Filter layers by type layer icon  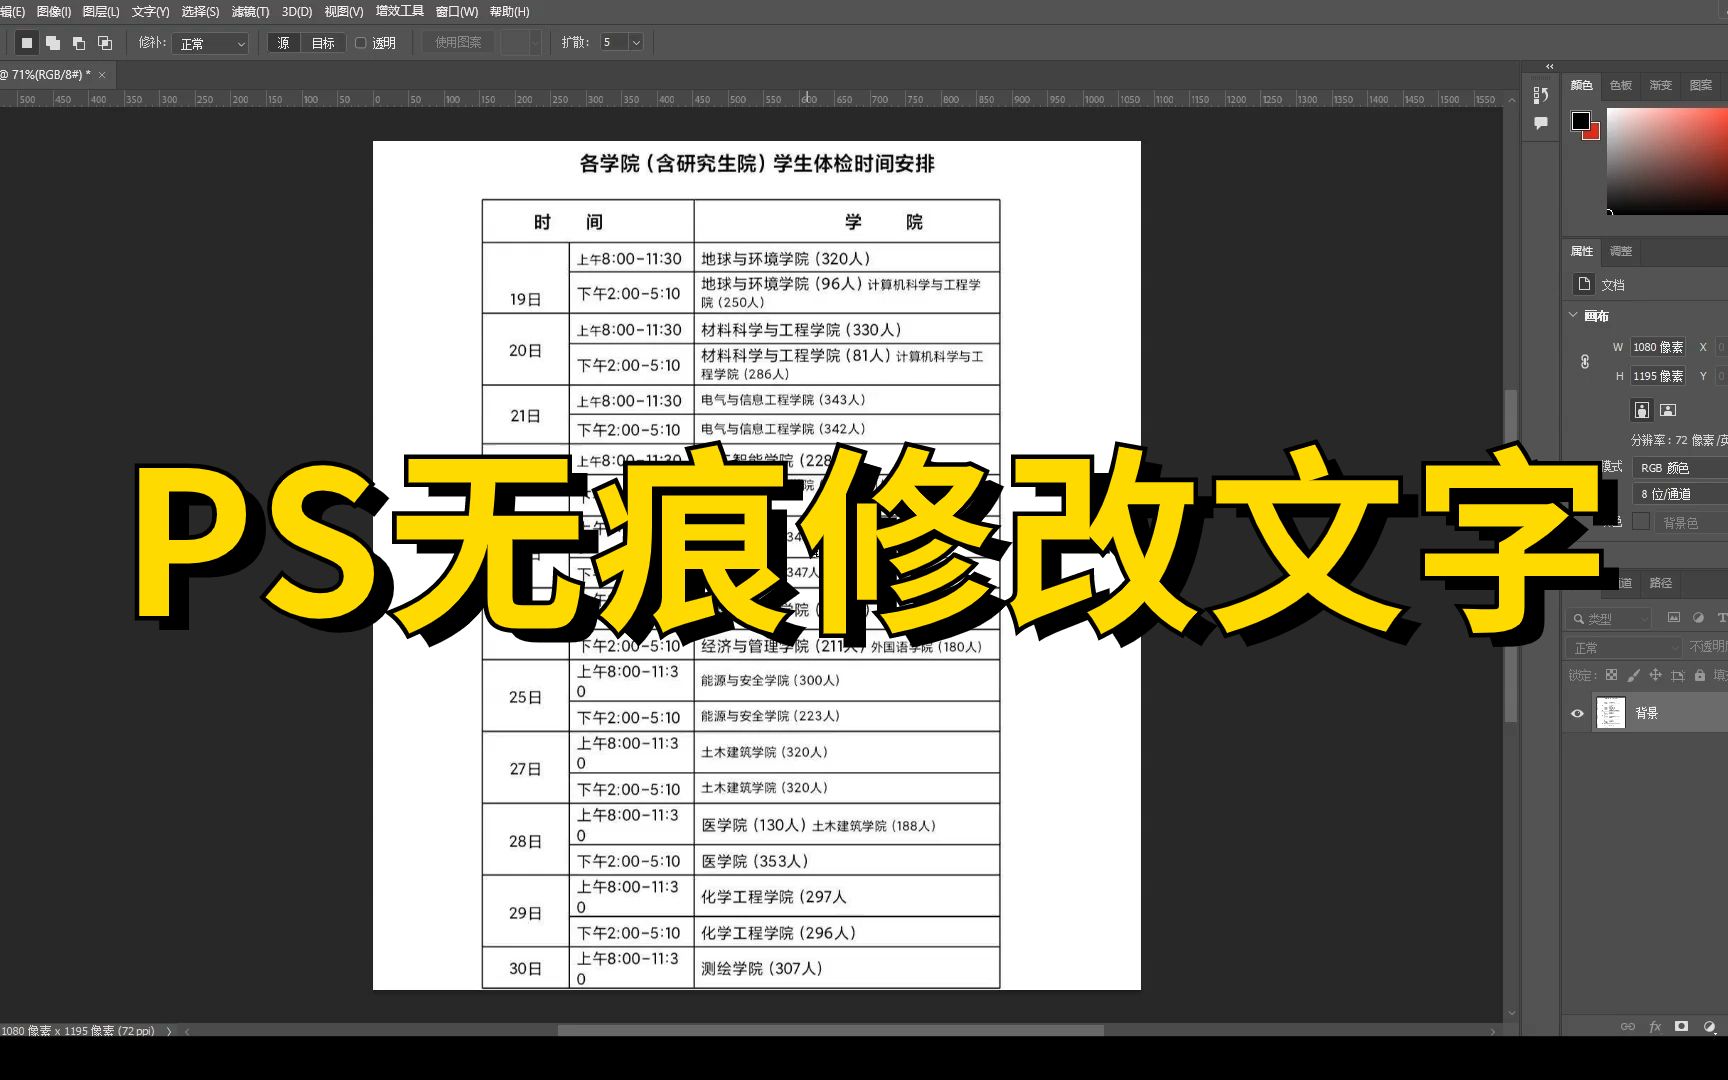pyautogui.click(x=1721, y=618)
